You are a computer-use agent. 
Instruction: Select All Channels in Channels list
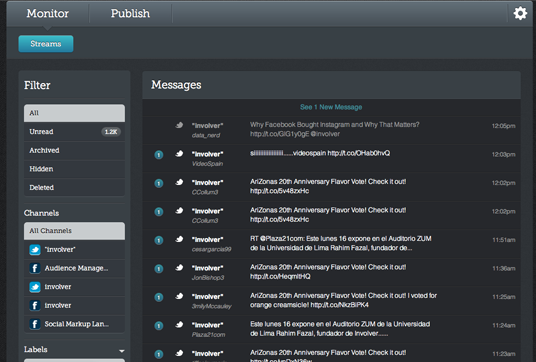(75, 231)
